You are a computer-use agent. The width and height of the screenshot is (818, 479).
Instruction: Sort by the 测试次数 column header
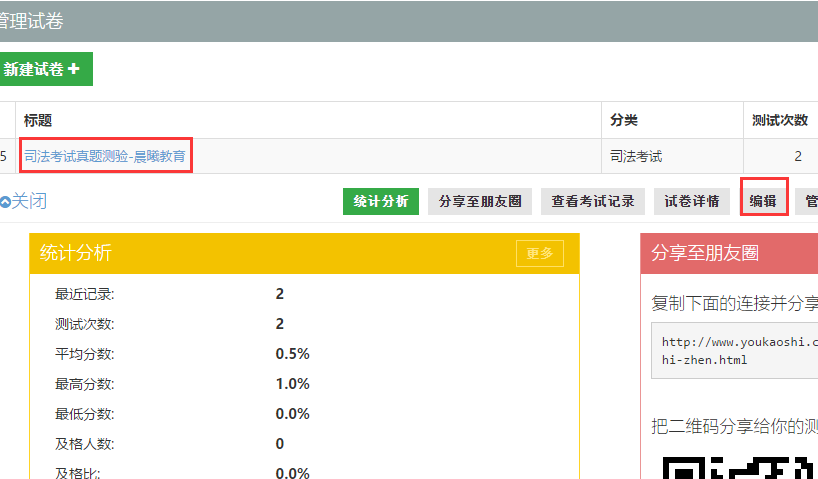(x=780, y=120)
